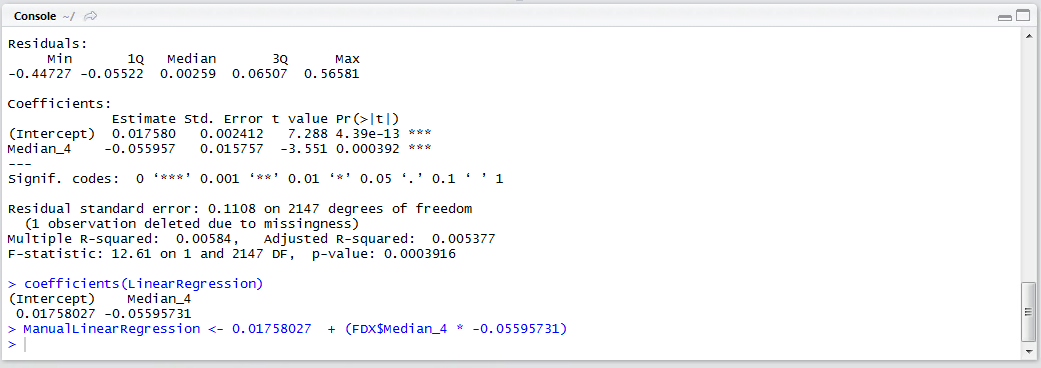Click the ~/ working directory path
The height and width of the screenshot is (368, 1041).
point(68,15)
